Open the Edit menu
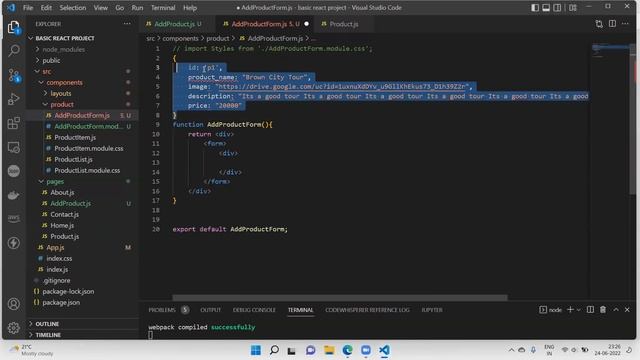This screenshot has height=360, width=640. click(46, 7)
